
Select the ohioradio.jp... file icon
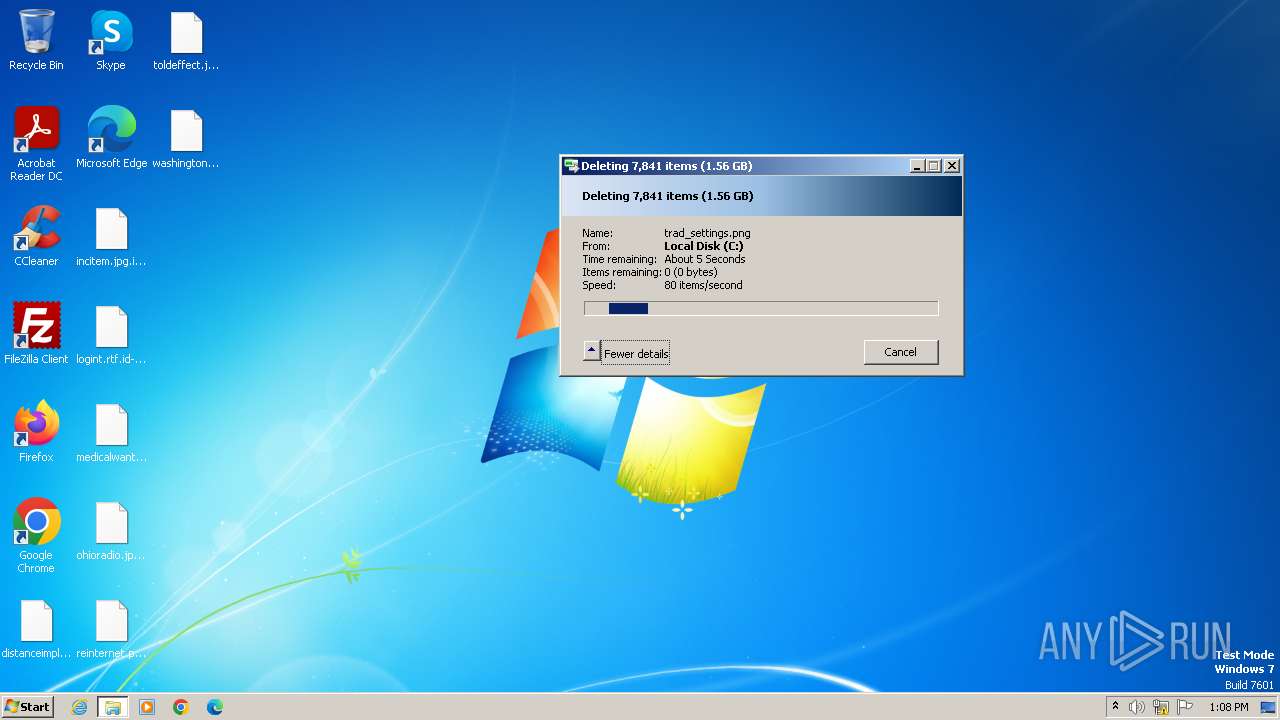(111, 530)
